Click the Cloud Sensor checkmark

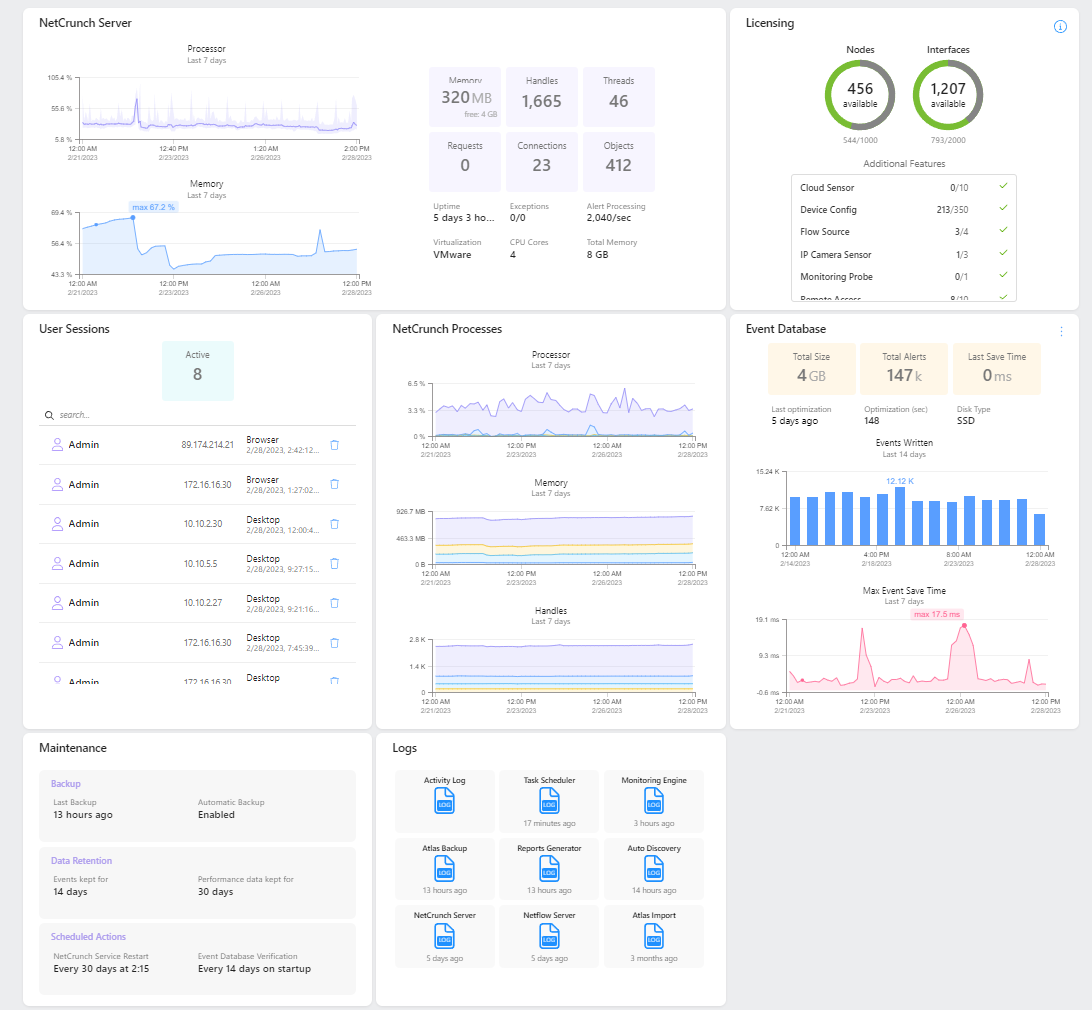pos(1003,186)
